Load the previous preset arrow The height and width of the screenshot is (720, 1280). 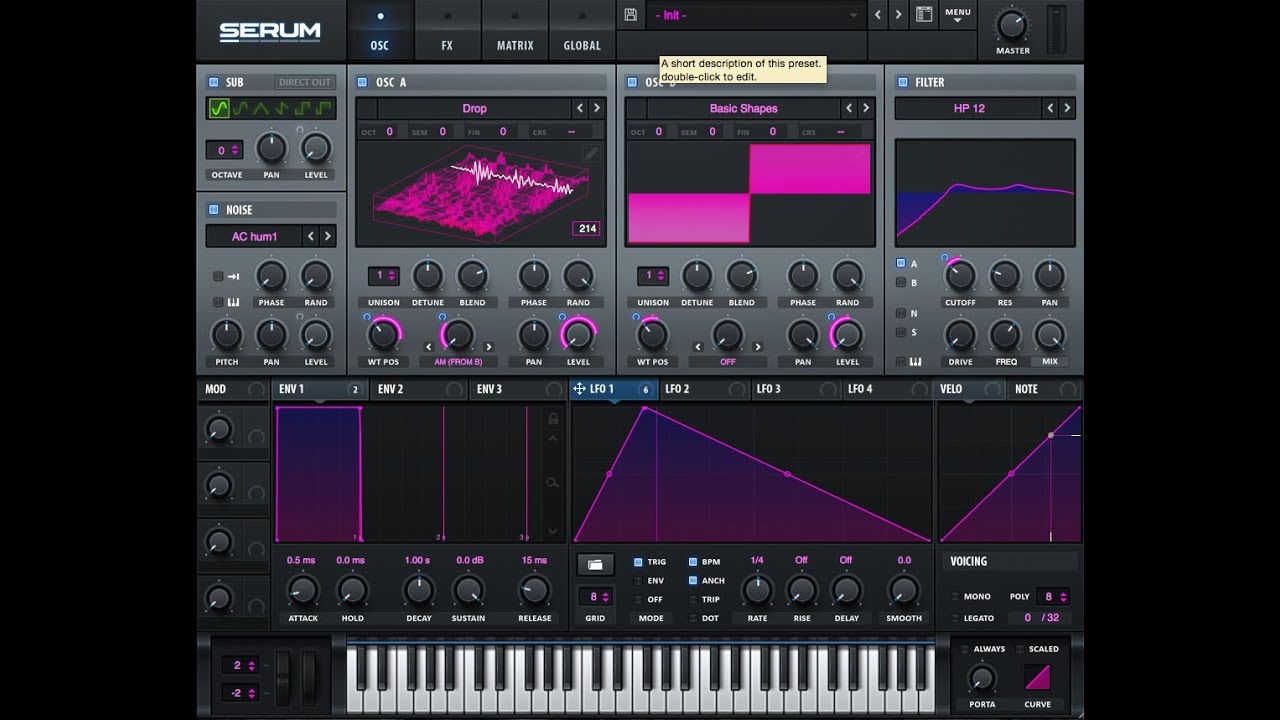pyautogui.click(x=879, y=15)
